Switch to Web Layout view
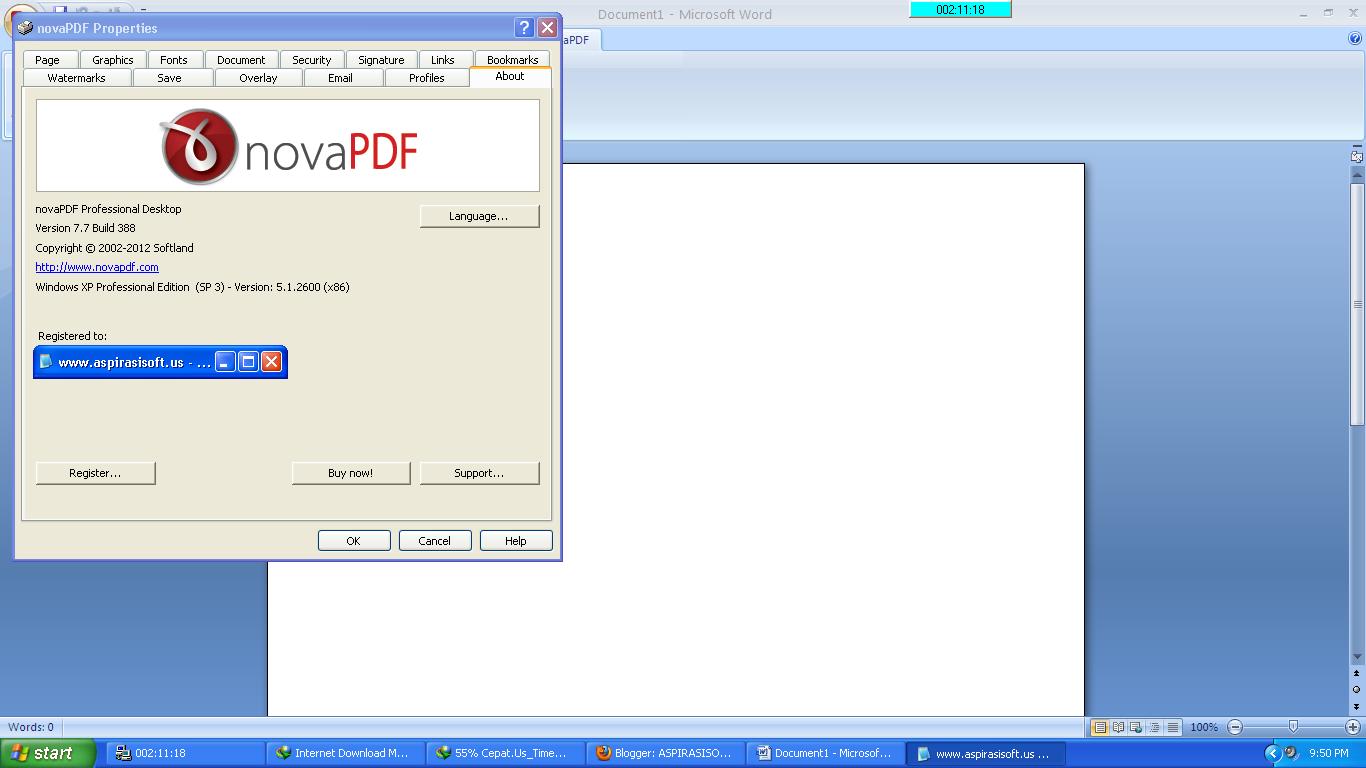 [1136, 727]
